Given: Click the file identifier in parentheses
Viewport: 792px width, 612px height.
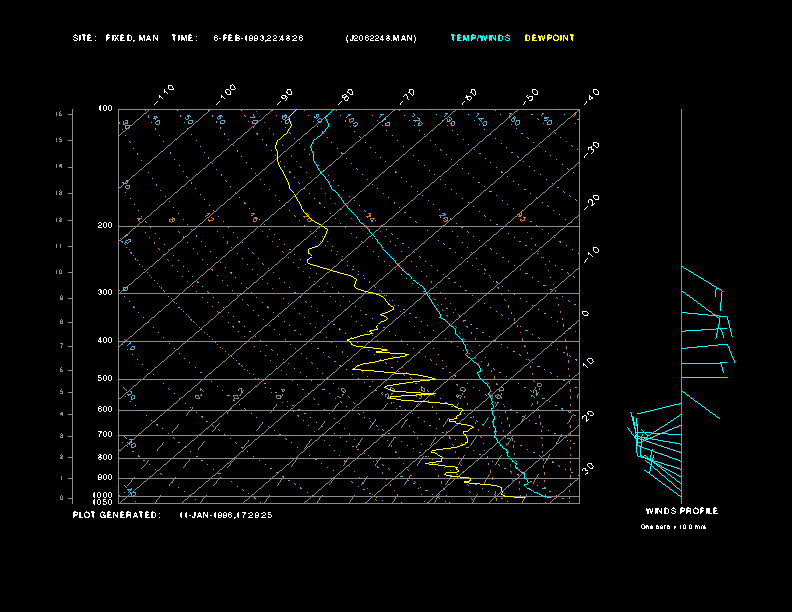Looking at the screenshot, I should point(381,38).
